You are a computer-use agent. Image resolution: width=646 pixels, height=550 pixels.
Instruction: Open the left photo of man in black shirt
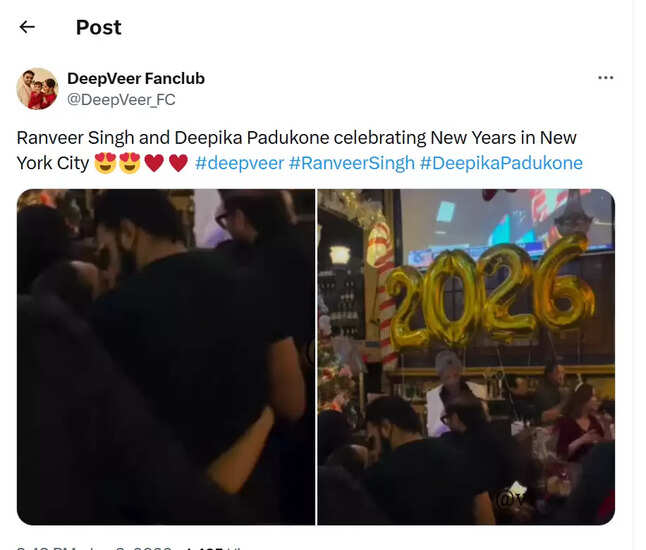pyautogui.click(x=166, y=357)
